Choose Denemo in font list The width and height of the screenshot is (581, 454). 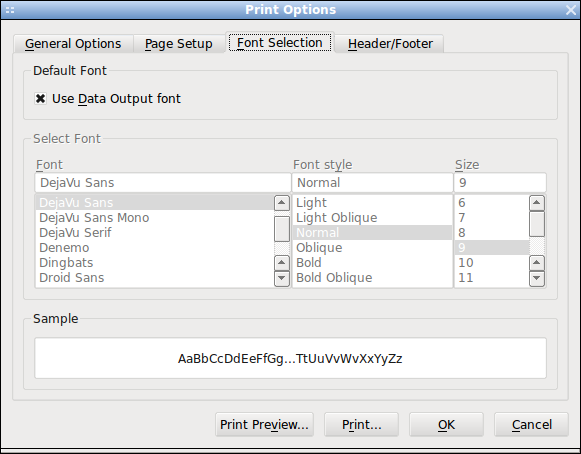tap(155, 248)
